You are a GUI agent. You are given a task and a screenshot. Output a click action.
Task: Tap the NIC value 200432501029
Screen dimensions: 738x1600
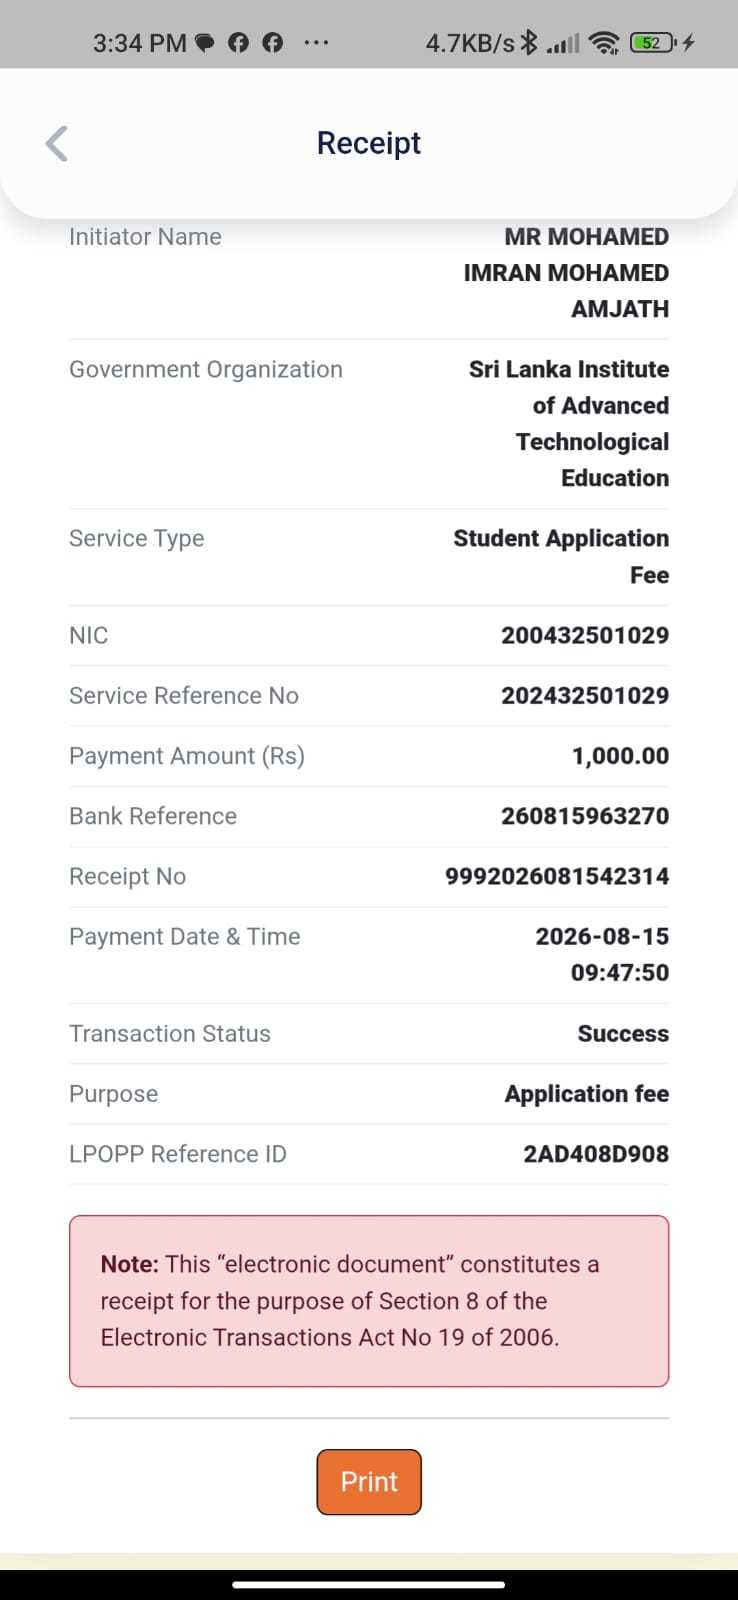pos(585,635)
